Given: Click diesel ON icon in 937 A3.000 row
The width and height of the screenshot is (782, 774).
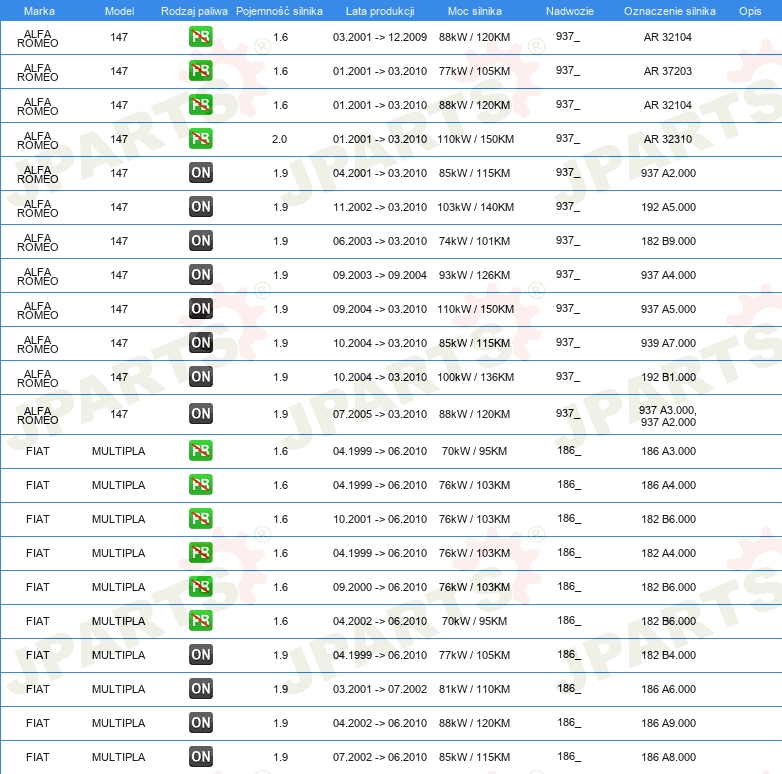Looking at the screenshot, I should click(x=200, y=413).
